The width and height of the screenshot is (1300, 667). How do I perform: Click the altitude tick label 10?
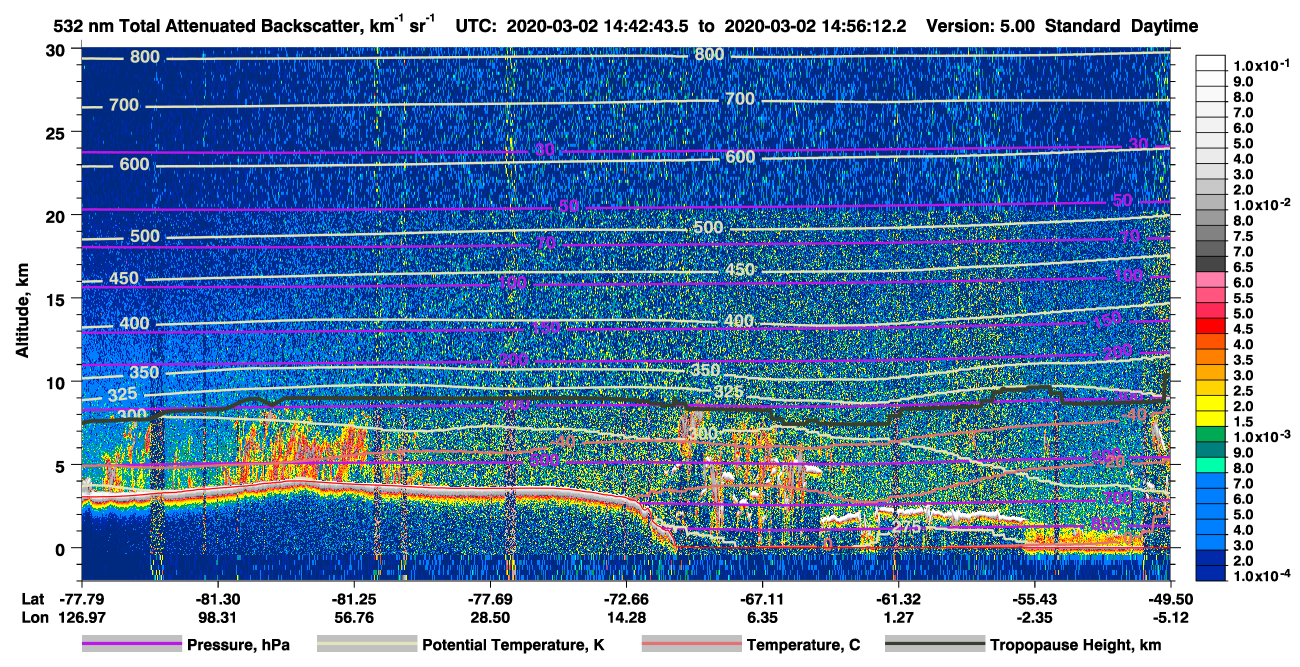tap(58, 382)
